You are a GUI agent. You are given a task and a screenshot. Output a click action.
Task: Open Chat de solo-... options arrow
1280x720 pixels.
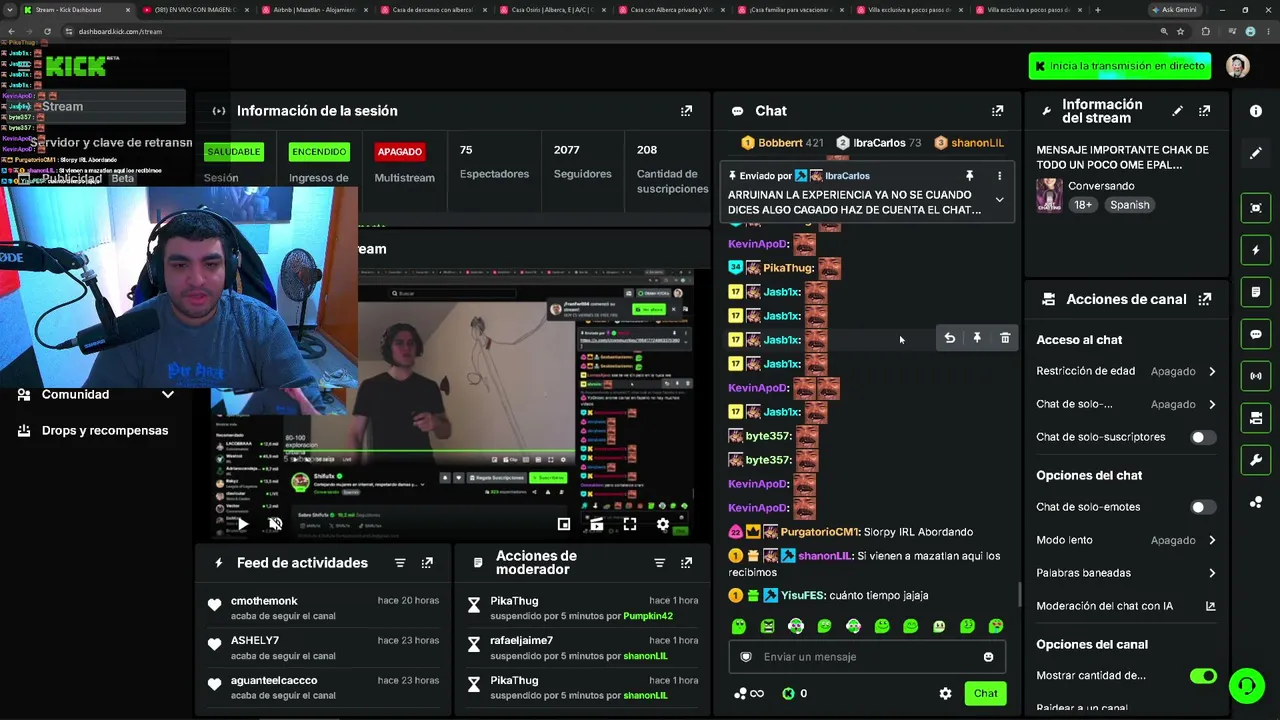1212,404
